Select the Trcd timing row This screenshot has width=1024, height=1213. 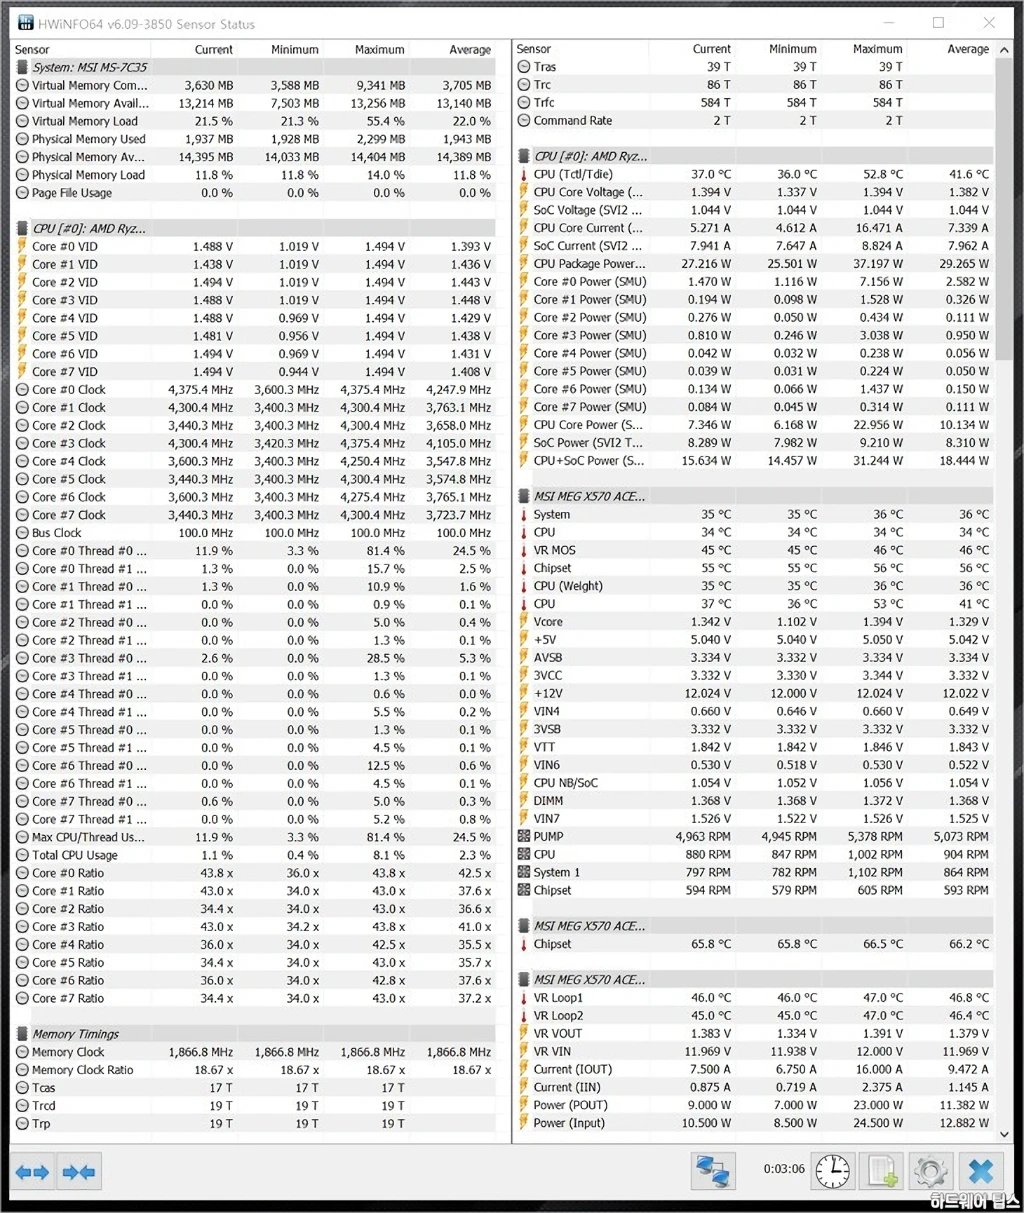[255, 1106]
